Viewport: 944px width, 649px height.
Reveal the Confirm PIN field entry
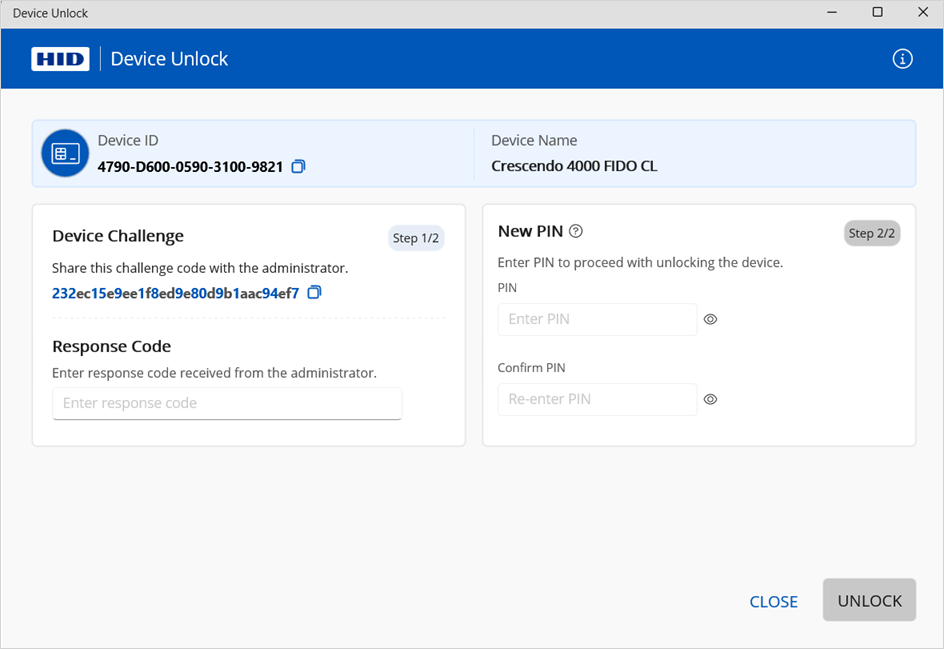point(710,399)
